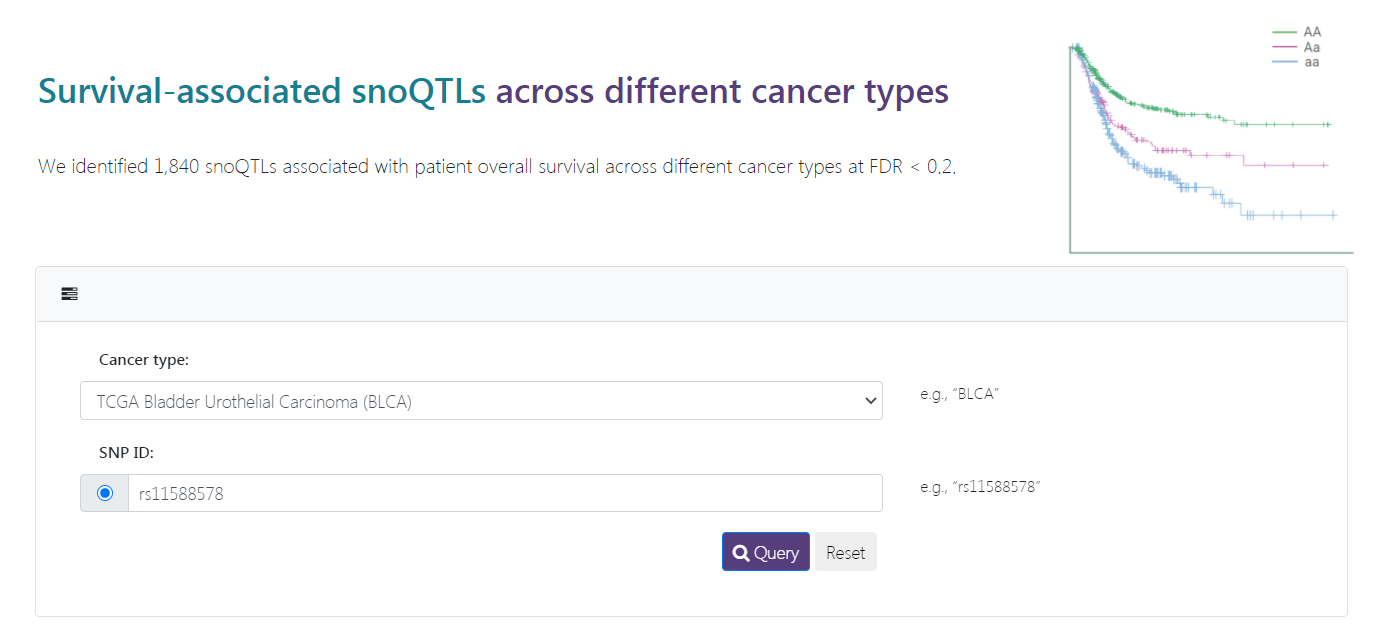Screen dimensions: 1378x641
Task: Select the SNP ID radio button
Action: pos(105,493)
